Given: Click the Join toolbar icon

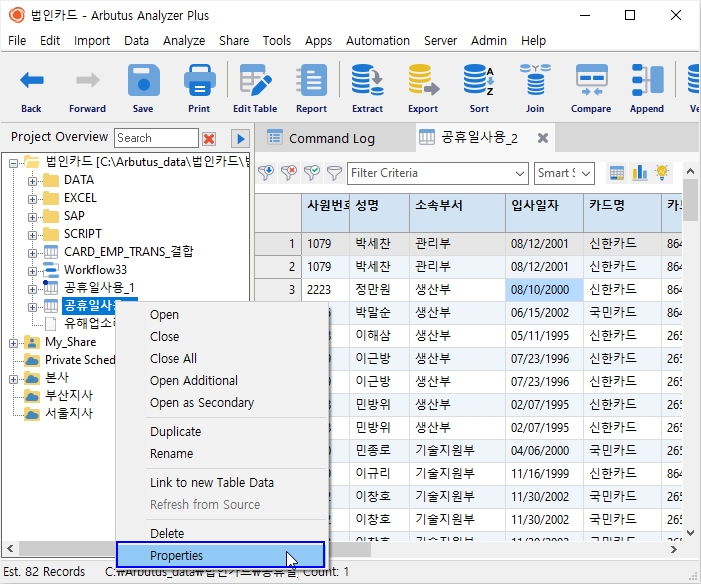Looking at the screenshot, I should (535, 80).
